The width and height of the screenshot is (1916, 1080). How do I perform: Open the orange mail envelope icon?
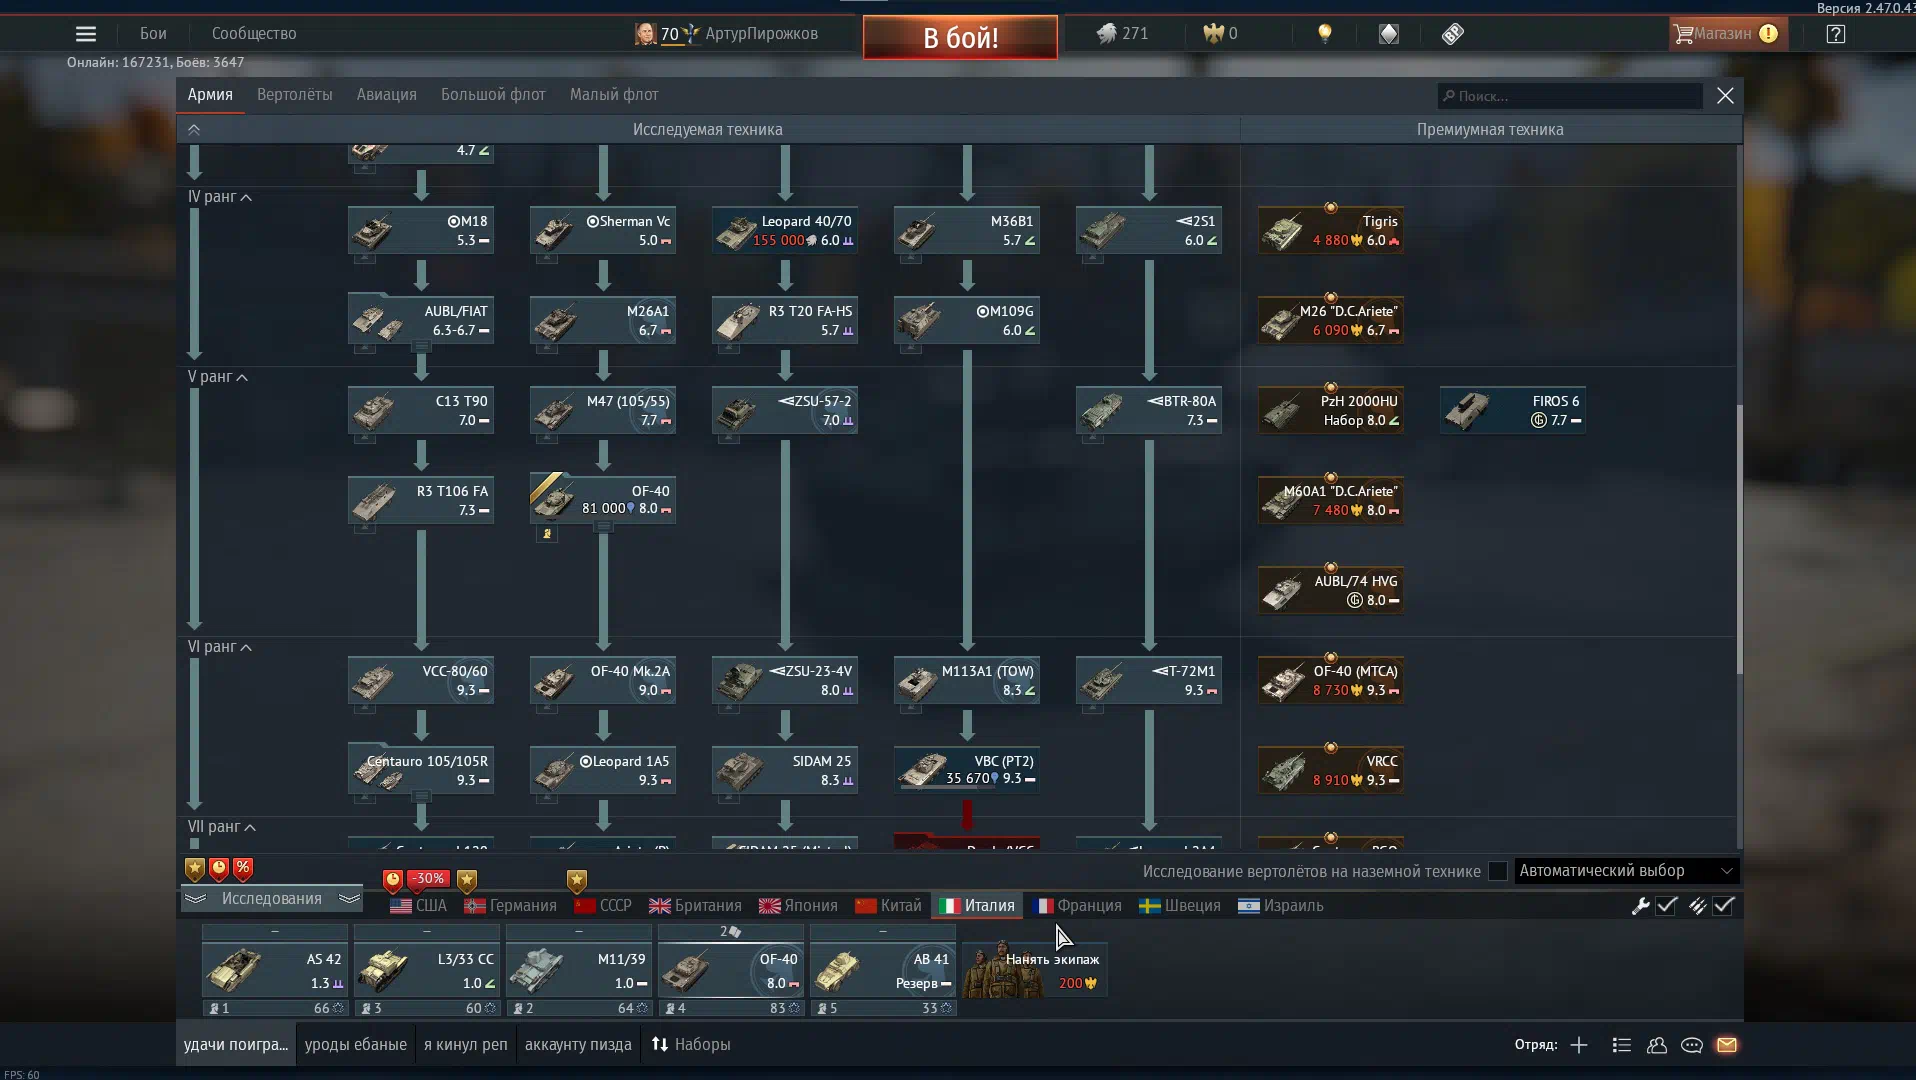1727,1045
